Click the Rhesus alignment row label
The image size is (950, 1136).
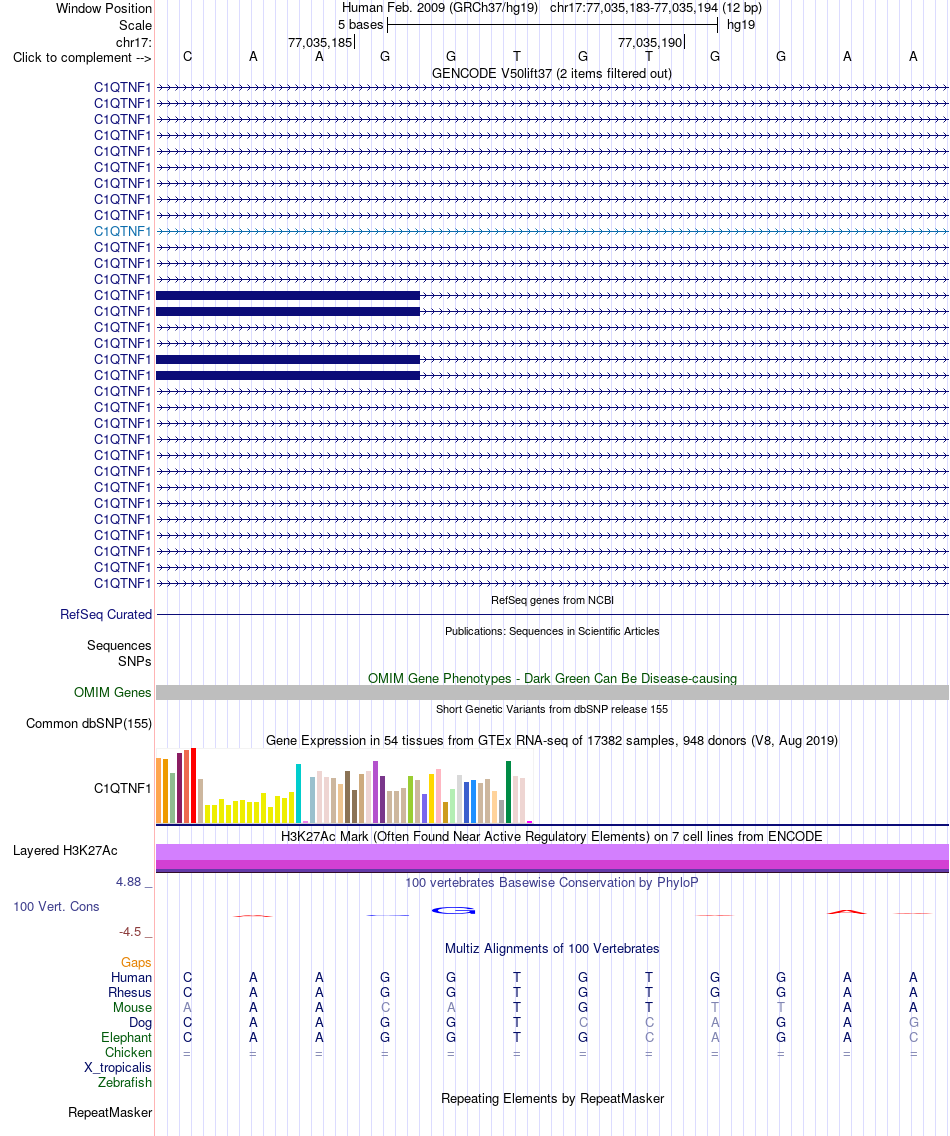(x=130, y=993)
